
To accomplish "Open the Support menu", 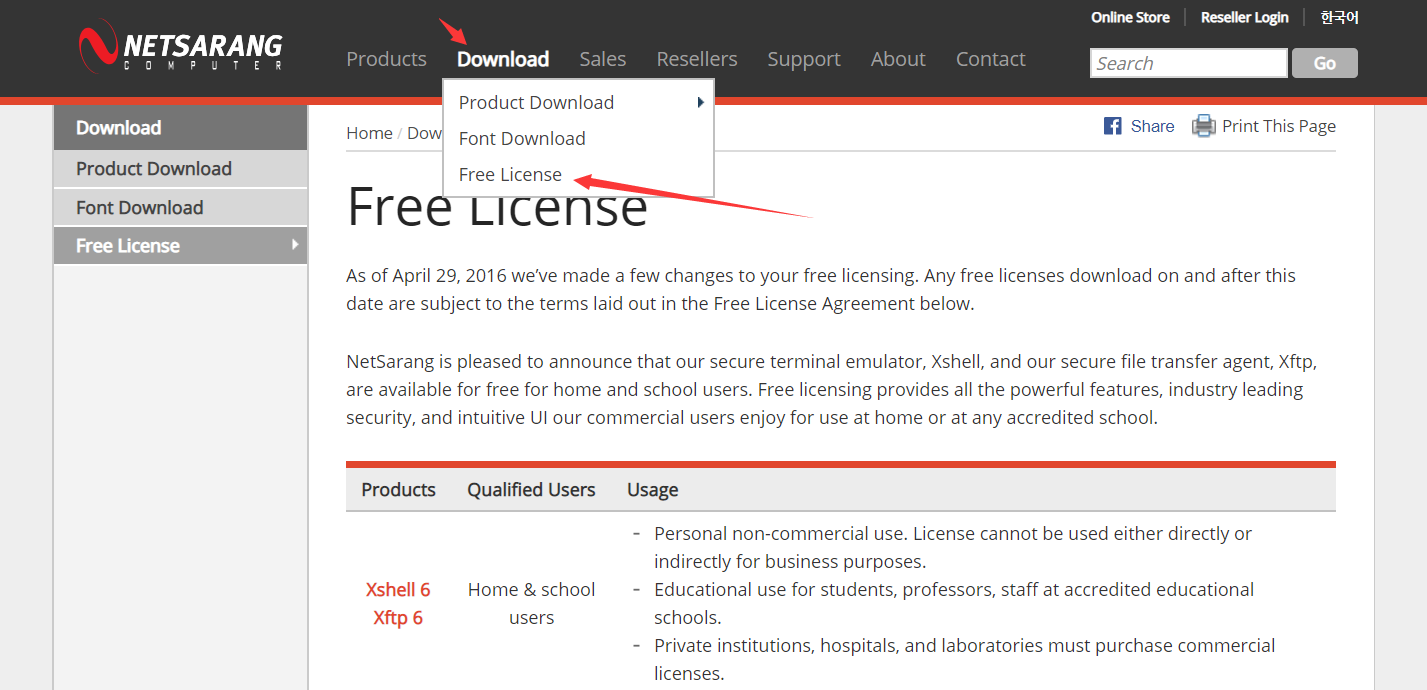I will [804, 59].
